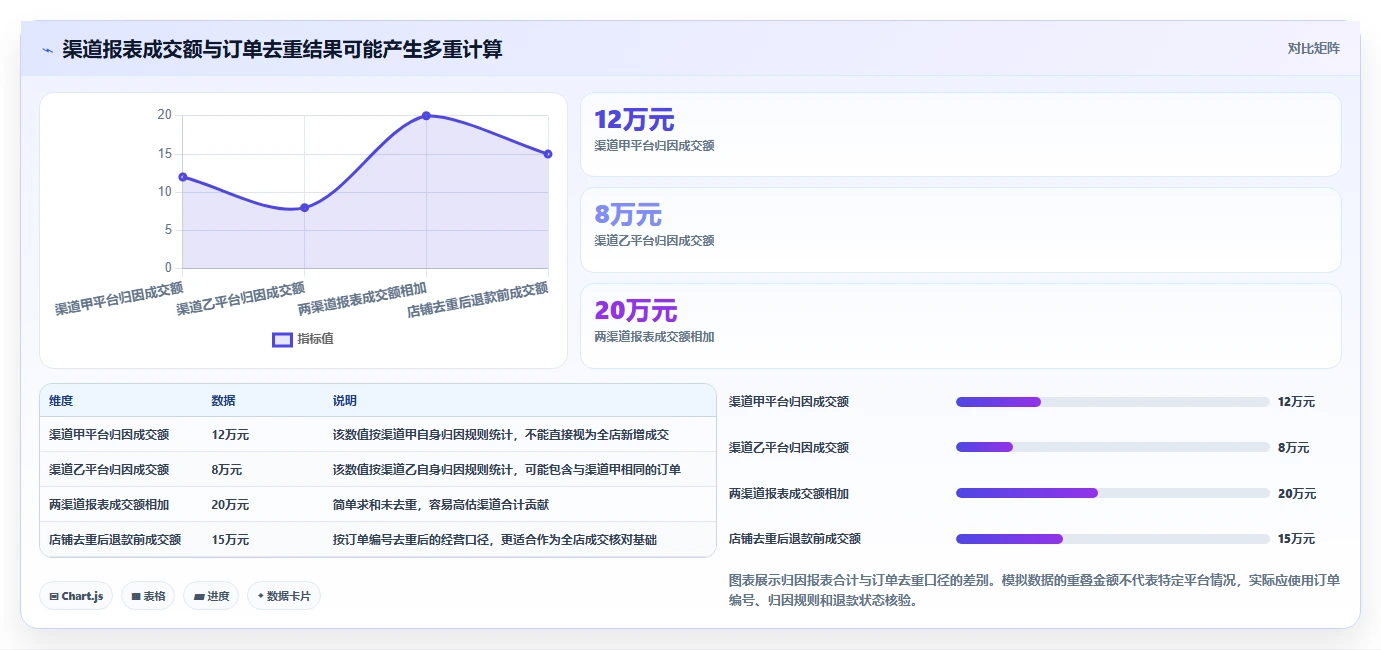The image size is (1381, 650).
Task: Click the 维度 column header
Action: [x=61, y=401]
